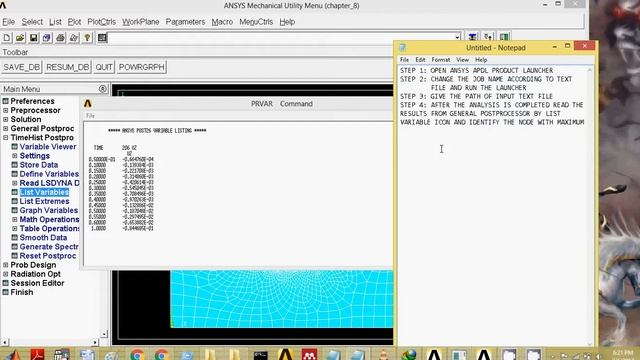Click the Pan-Zoom-Rotate toolbar icon
The height and width of the screenshot is (360, 640).
pyautogui.click(x=47, y=38)
